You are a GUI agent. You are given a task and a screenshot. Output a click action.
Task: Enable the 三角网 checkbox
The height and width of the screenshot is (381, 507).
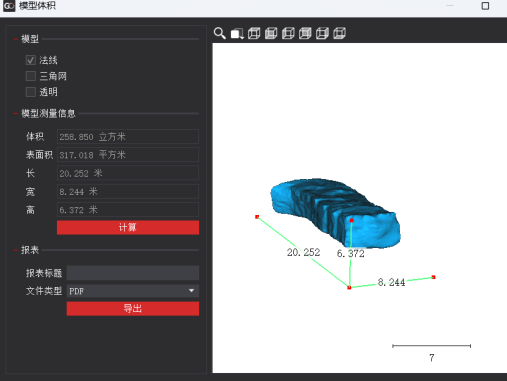point(31,76)
